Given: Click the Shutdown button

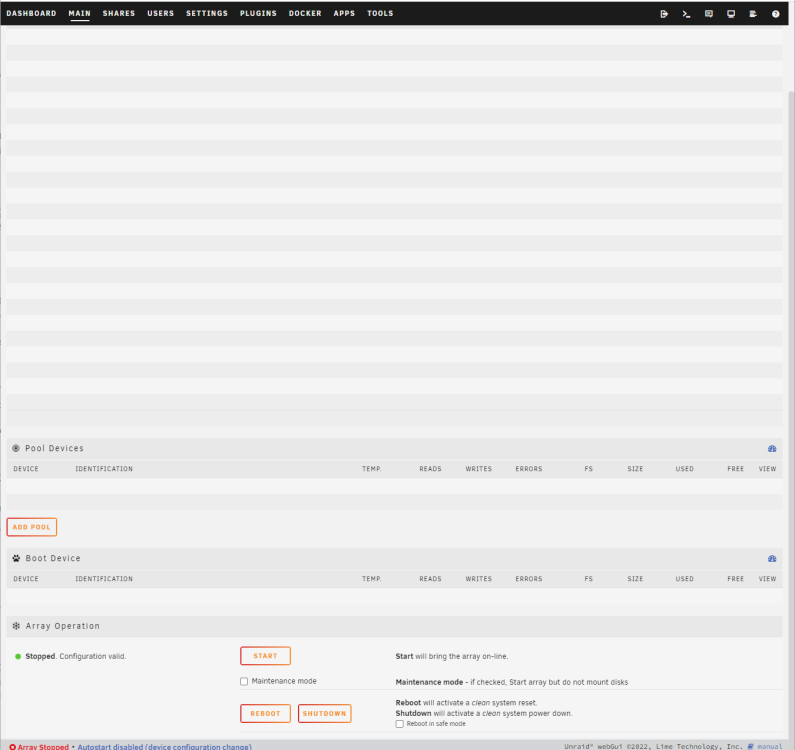Looking at the screenshot, I should click(x=324, y=713).
